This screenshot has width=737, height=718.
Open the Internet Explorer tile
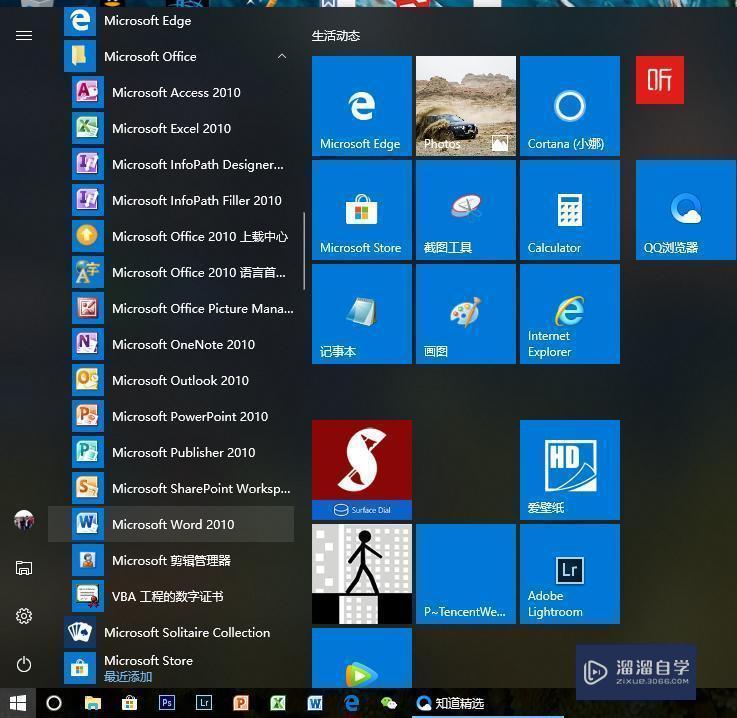pos(570,314)
